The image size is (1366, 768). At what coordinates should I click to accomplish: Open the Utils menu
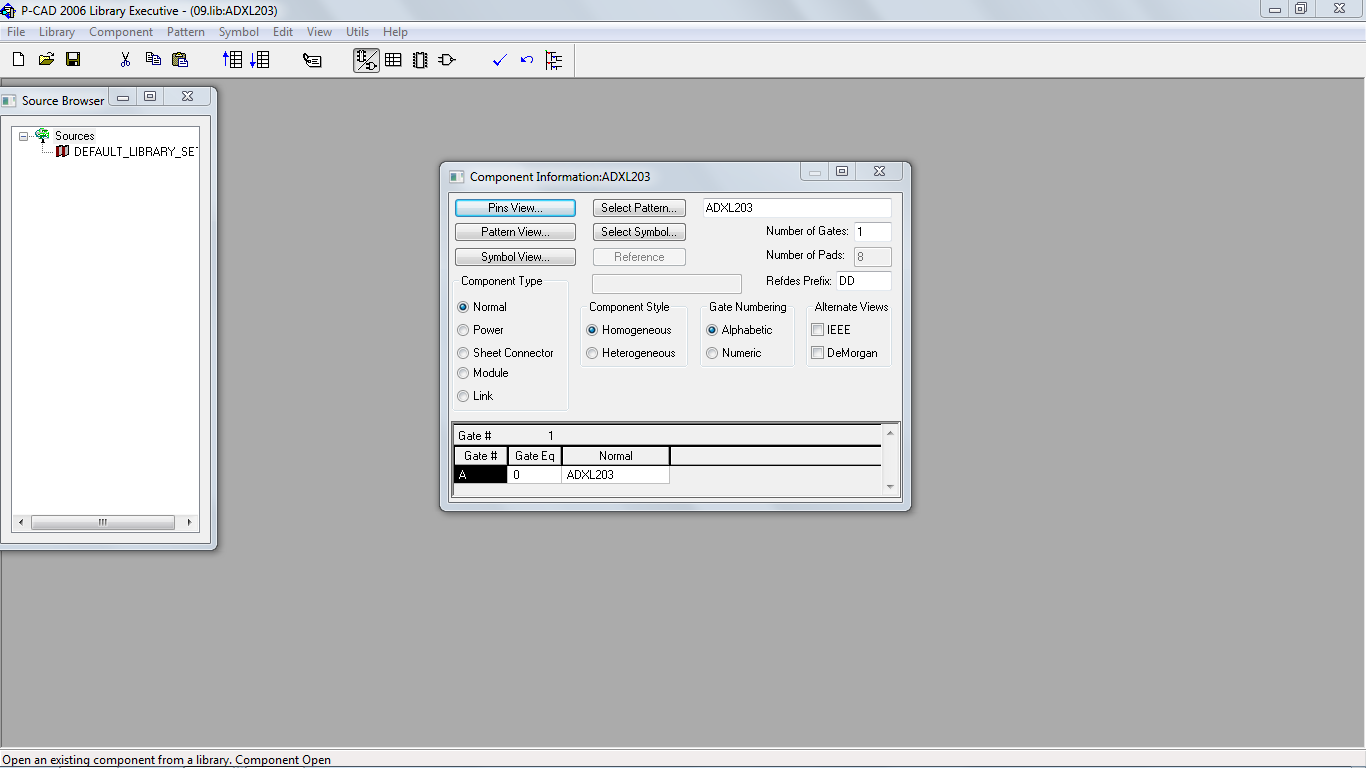coord(358,32)
